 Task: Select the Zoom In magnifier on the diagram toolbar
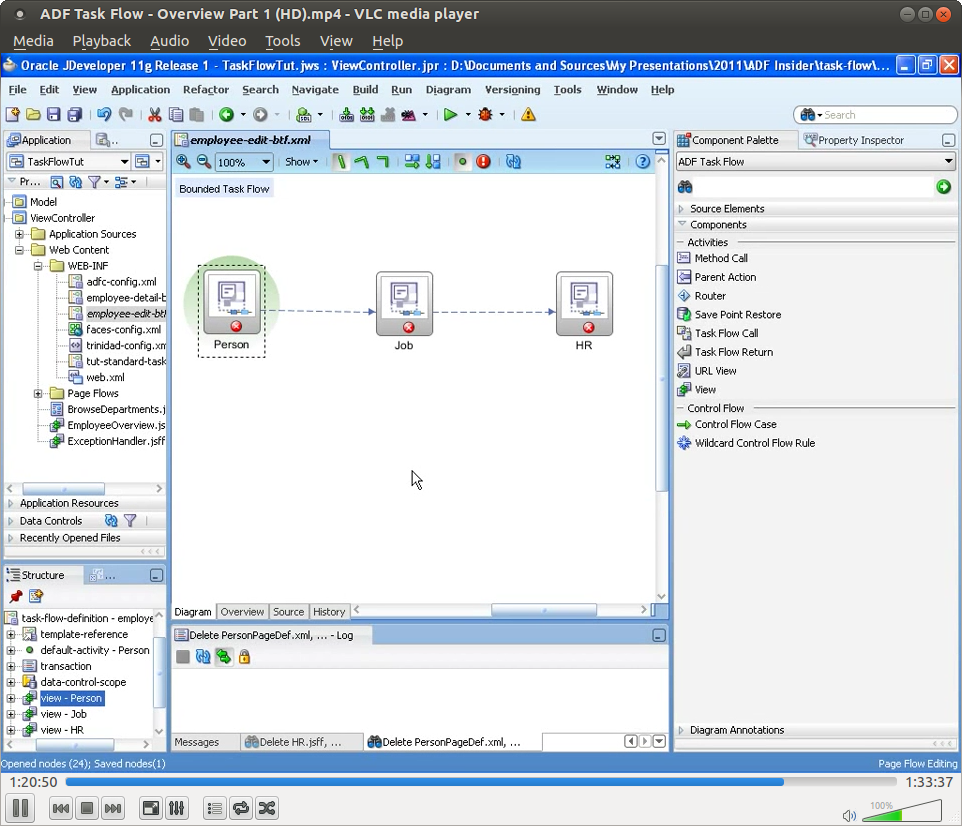(184, 161)
